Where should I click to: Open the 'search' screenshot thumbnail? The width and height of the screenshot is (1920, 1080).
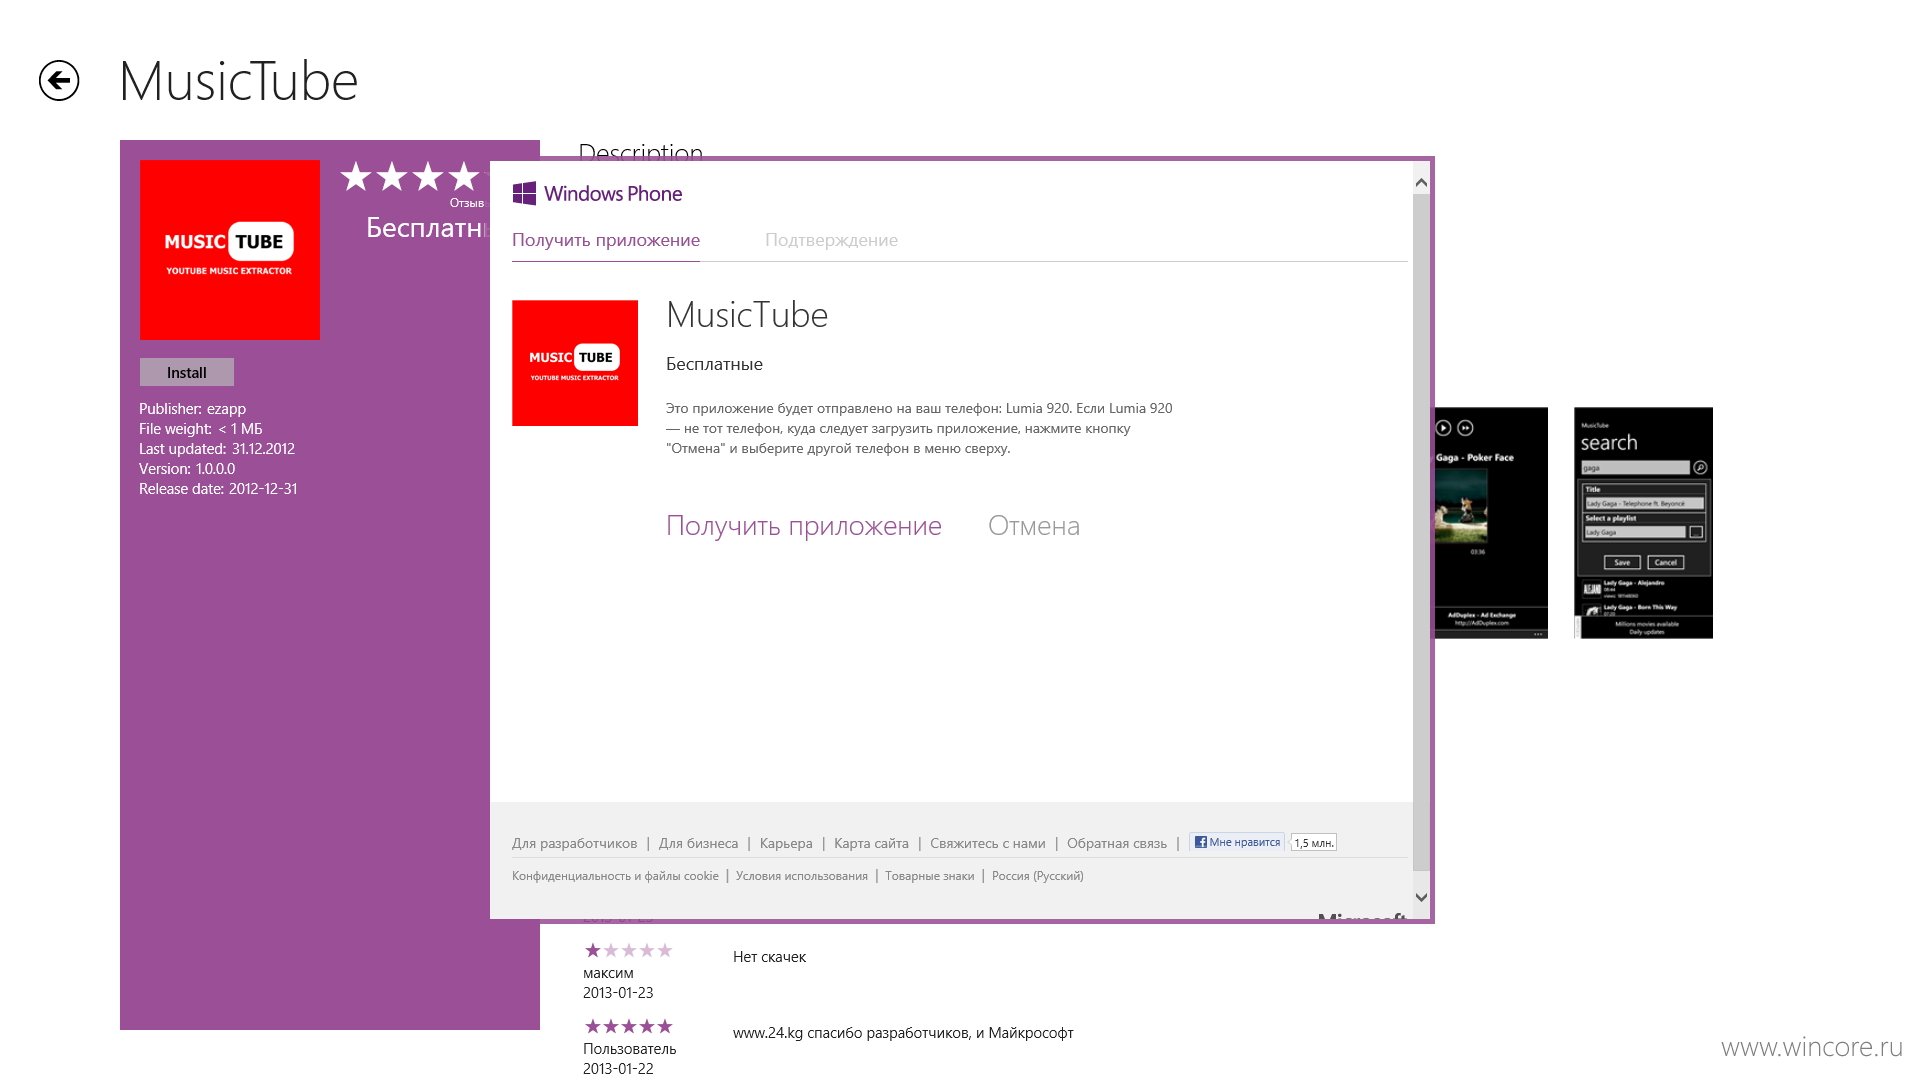pyautogui.click(x=1643, y=522)
